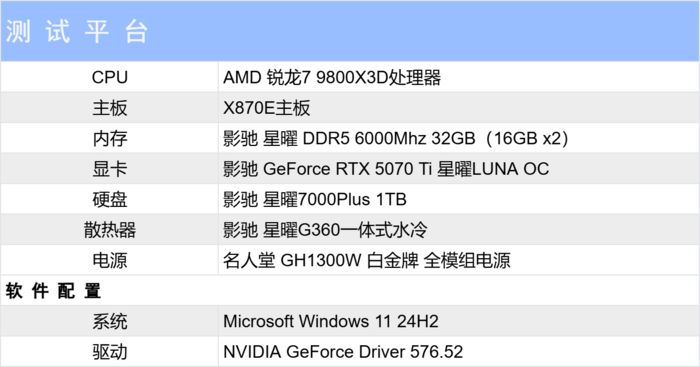Click AMD 锐龙7 9800X3D处理器 text
Screen dimensions: 700x367
pyautogui.click(x=332, y=77)
